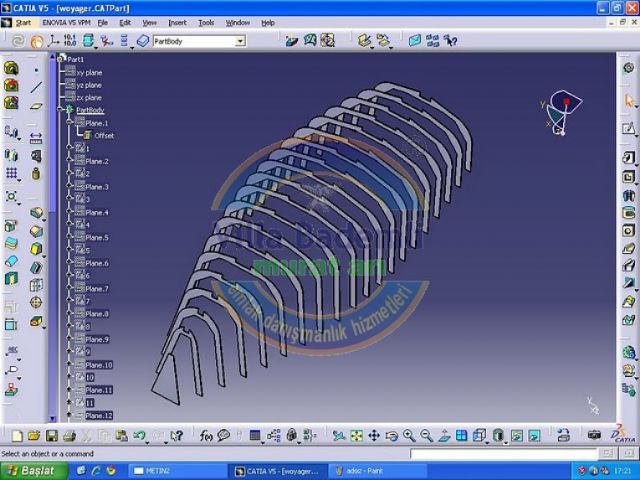Viewport: 640px width, 480px height.
Task: Click the tree scrollbar down arrow
Action: pyautogui.click(x=52, y=419)
